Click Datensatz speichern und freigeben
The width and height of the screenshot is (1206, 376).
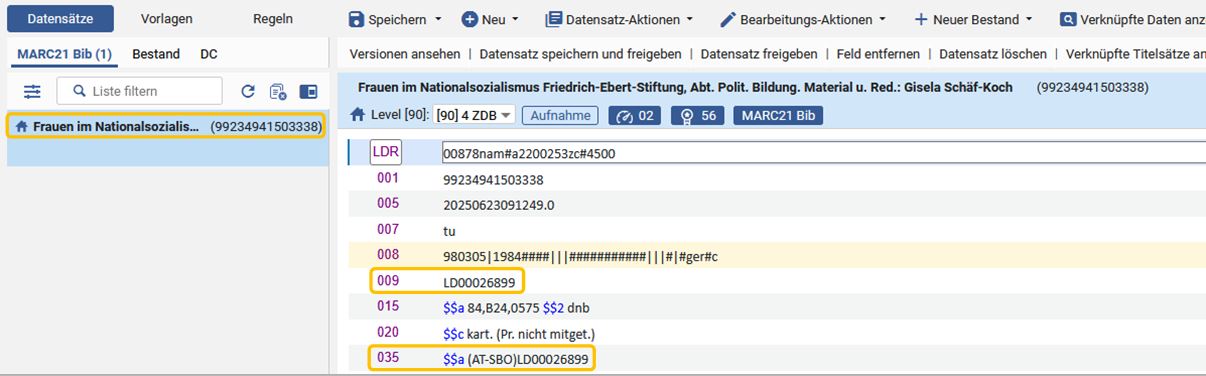(x=581, y=54)
